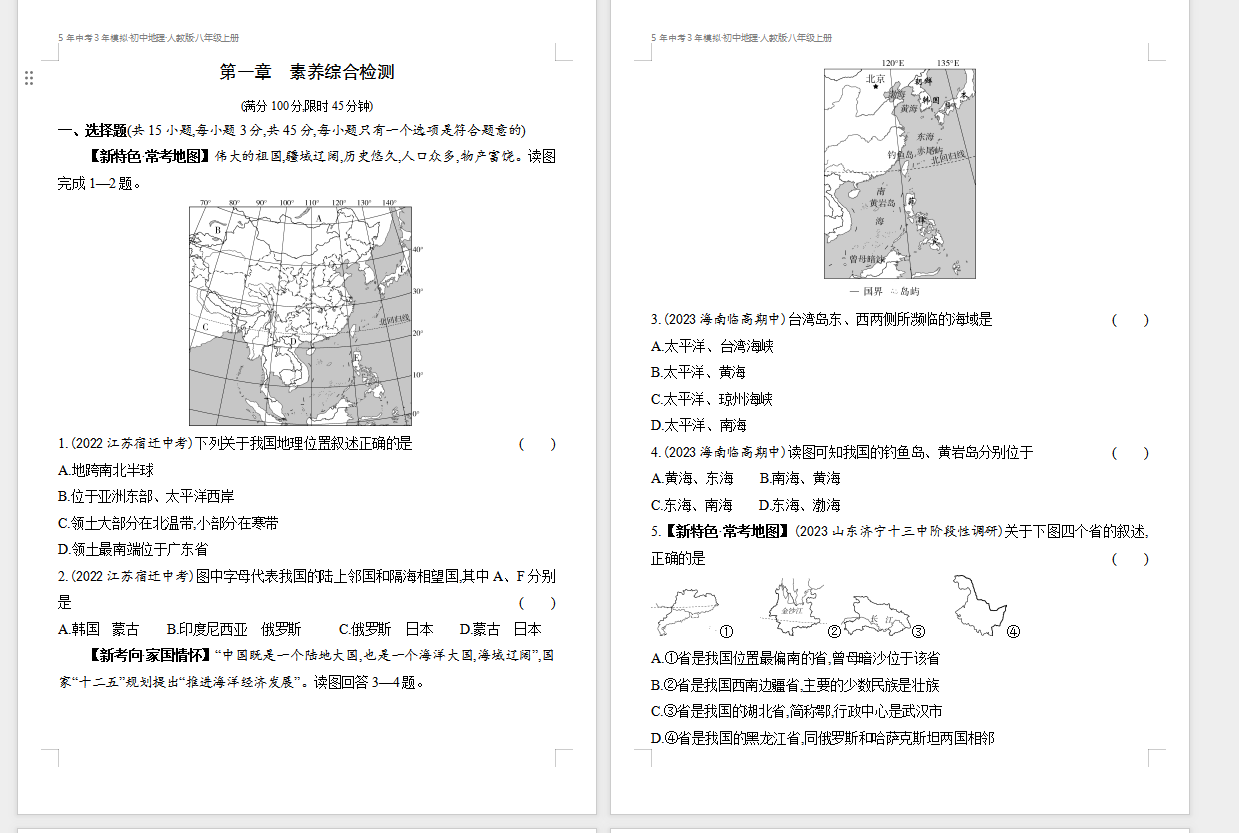Click option "A.①省是我国位置最偏南的省"
This screenshot has height=833, width=1239.
(x=740, y=658)
